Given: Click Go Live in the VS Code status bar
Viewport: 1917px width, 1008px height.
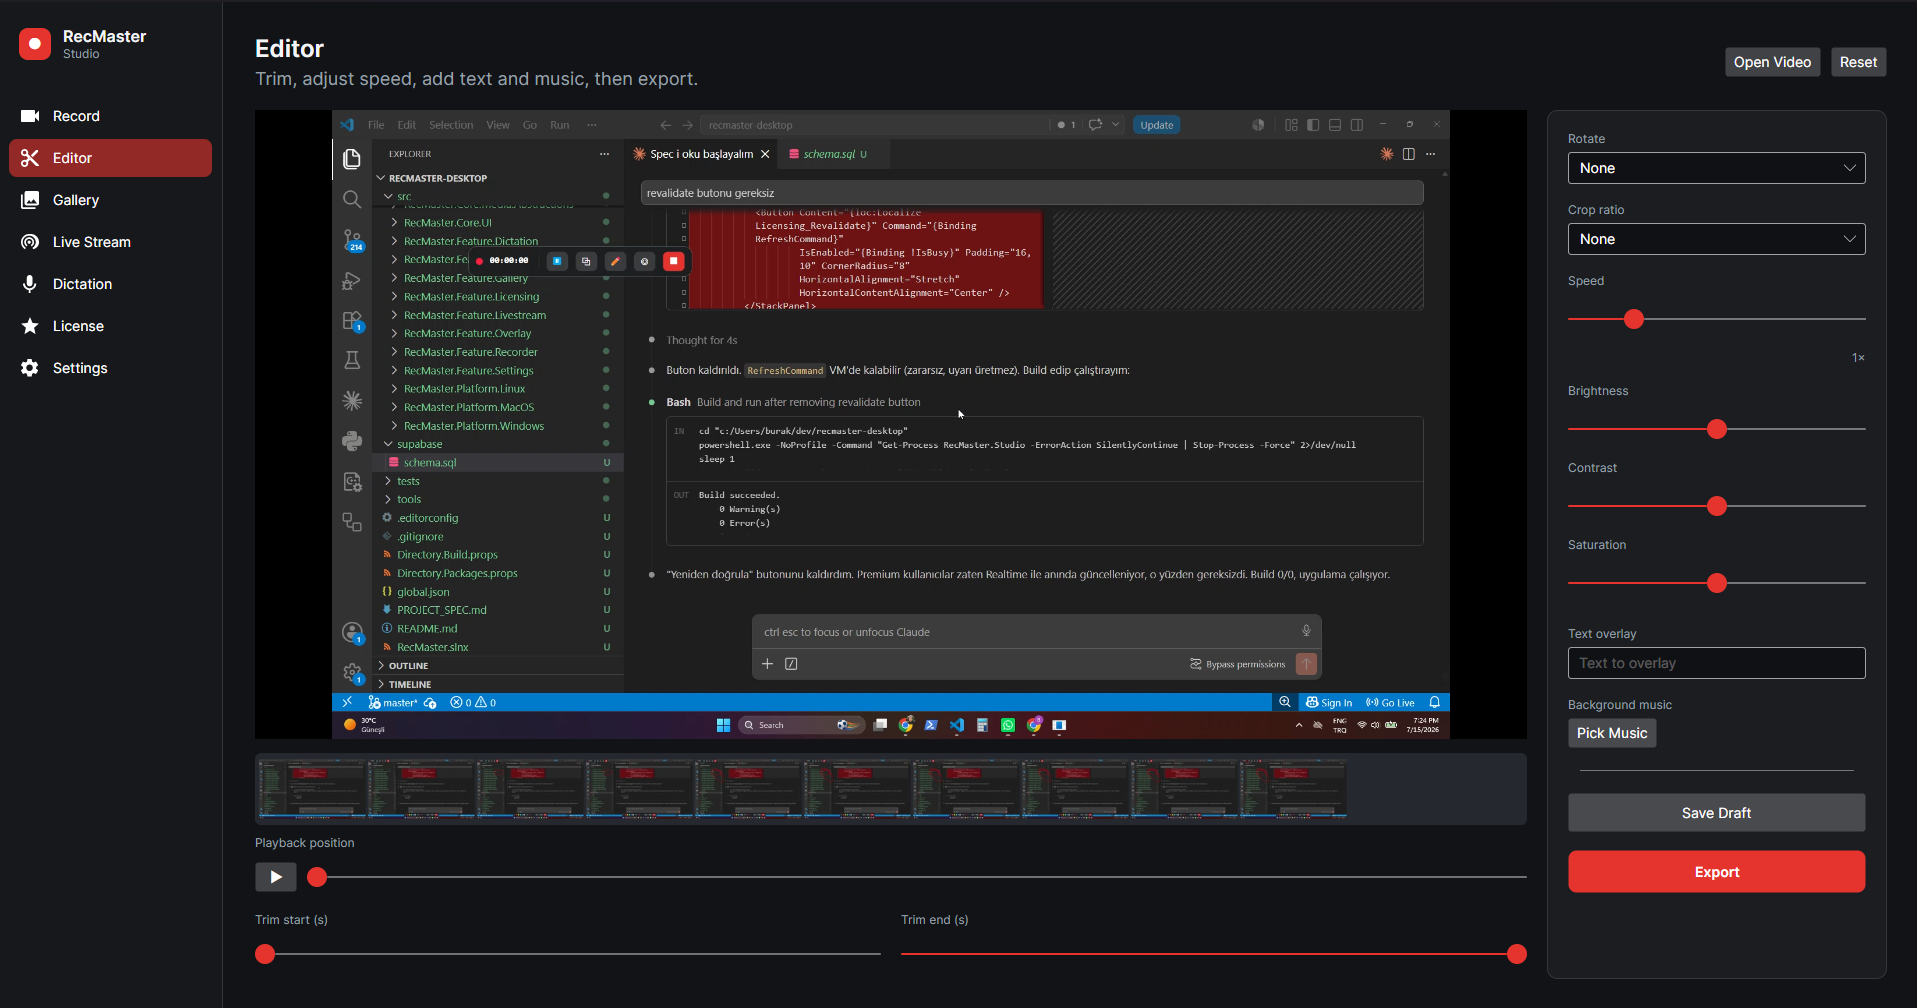Looking at the screenshot, I should pyautogui.click(x=1390, y=702).
